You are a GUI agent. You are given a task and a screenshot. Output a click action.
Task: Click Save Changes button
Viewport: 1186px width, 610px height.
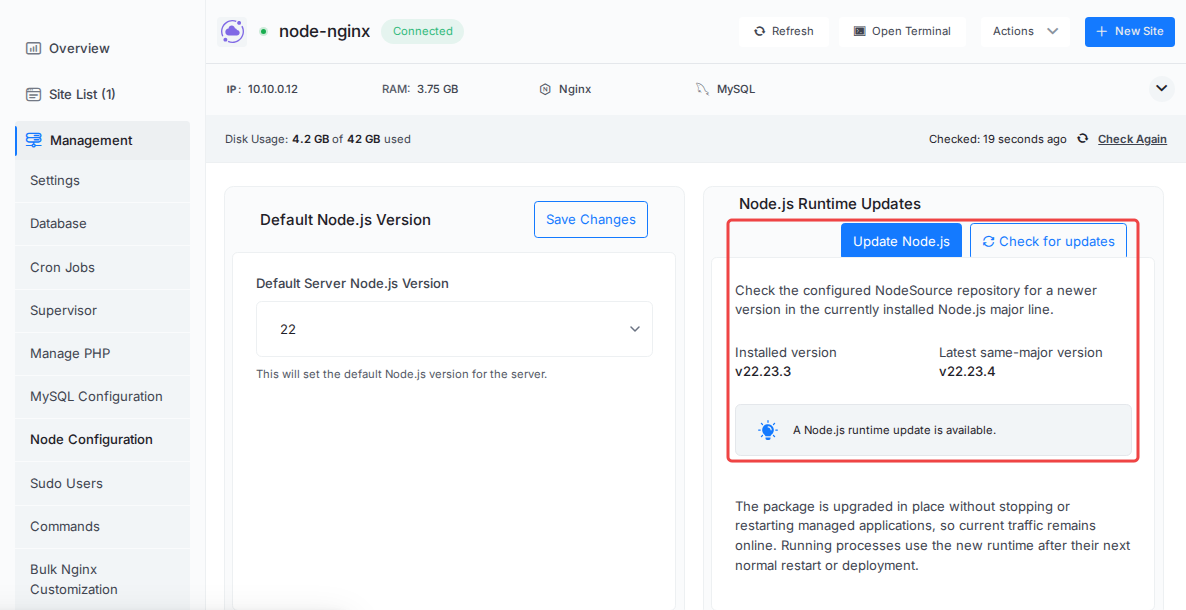(591, 219)
